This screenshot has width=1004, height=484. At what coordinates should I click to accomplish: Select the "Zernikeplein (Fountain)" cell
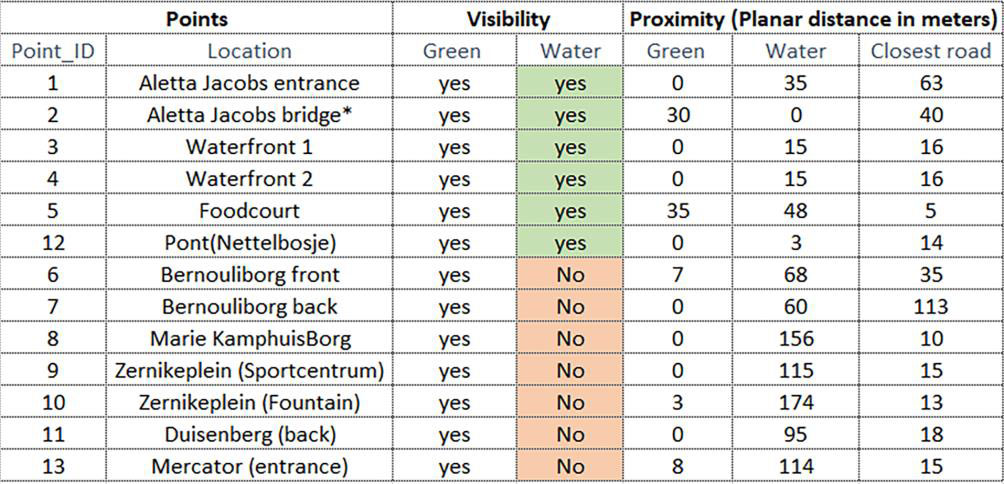(x=249, y=403)
